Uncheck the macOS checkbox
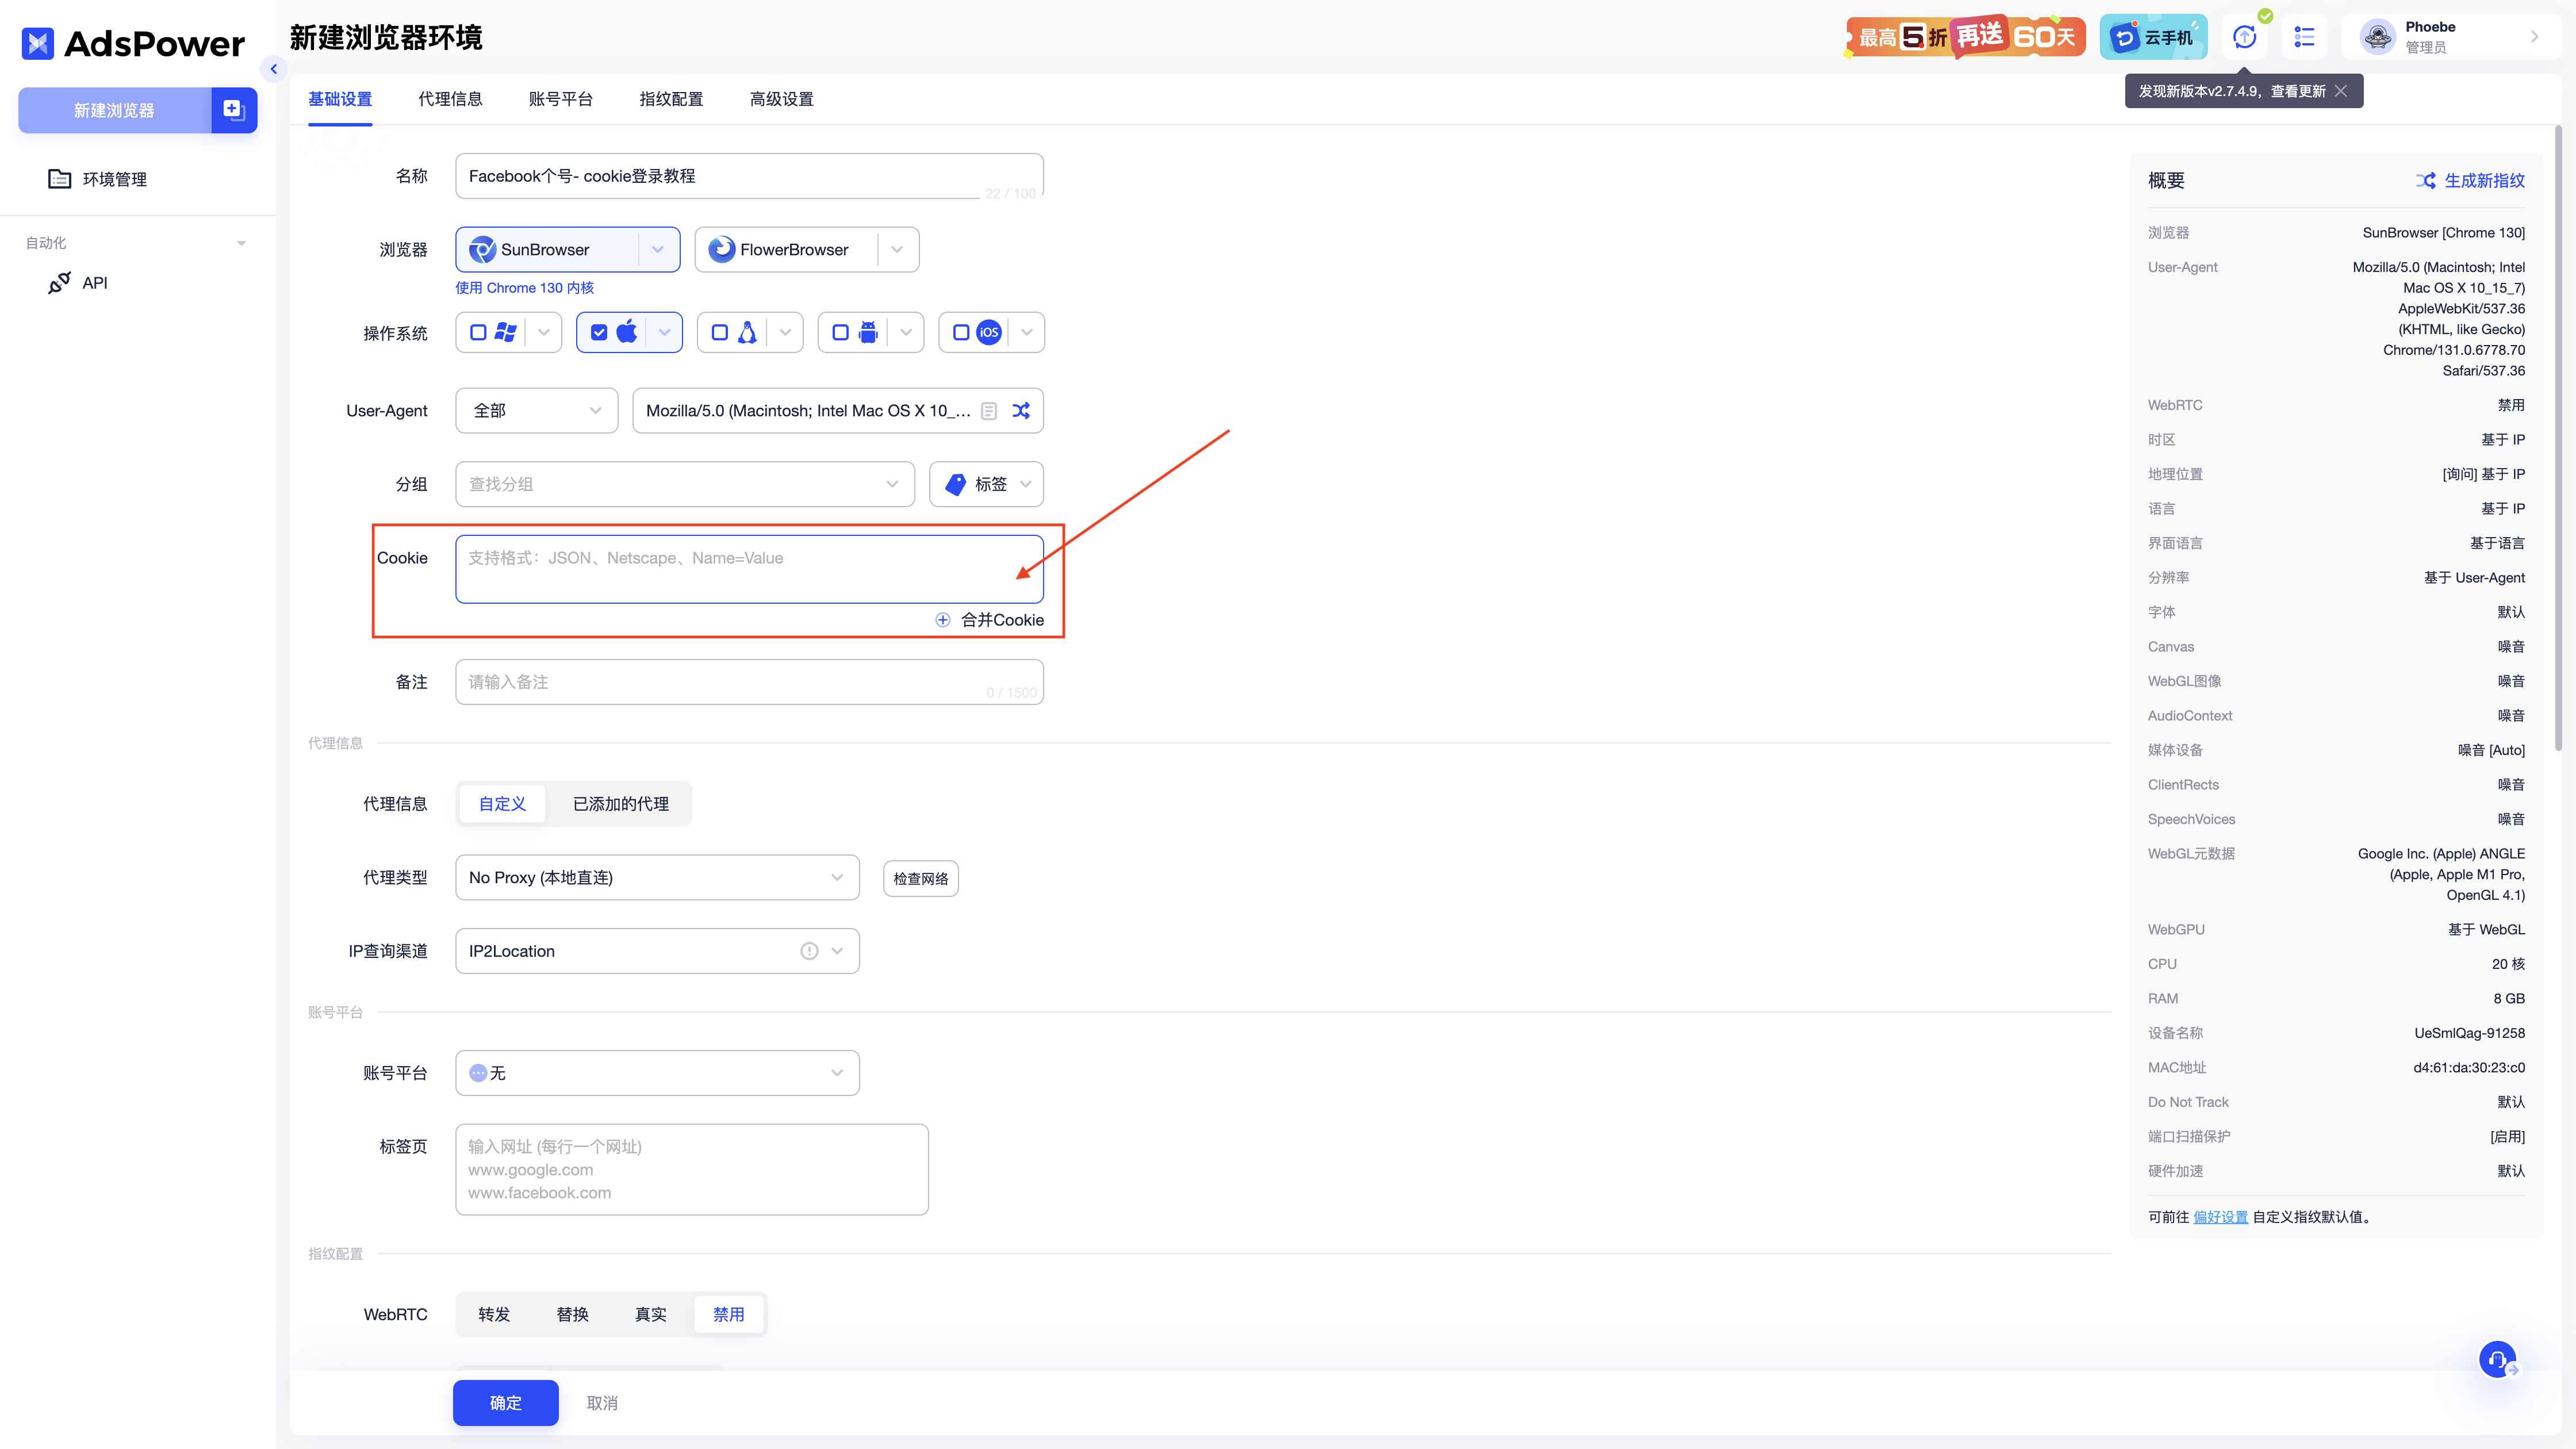This screenshot has width=2576, height=1449. point(599,333)
